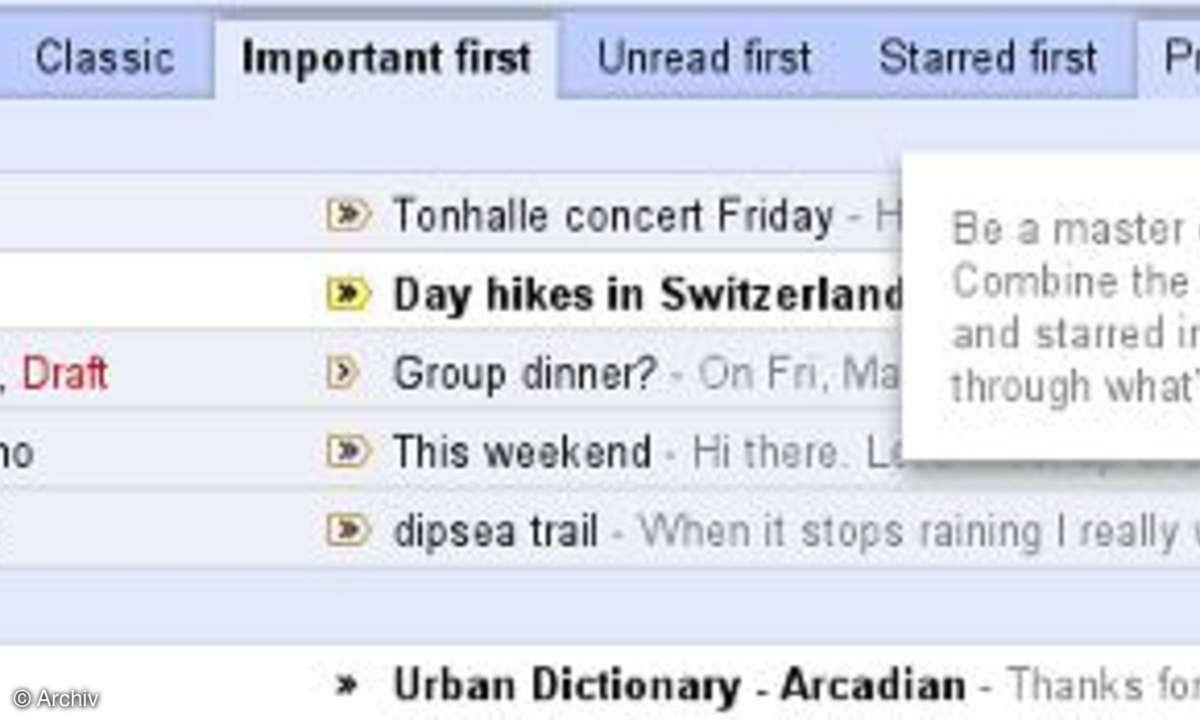Select partially visible tab after Starred first
1200x720 pixels.
[1170, 58]
